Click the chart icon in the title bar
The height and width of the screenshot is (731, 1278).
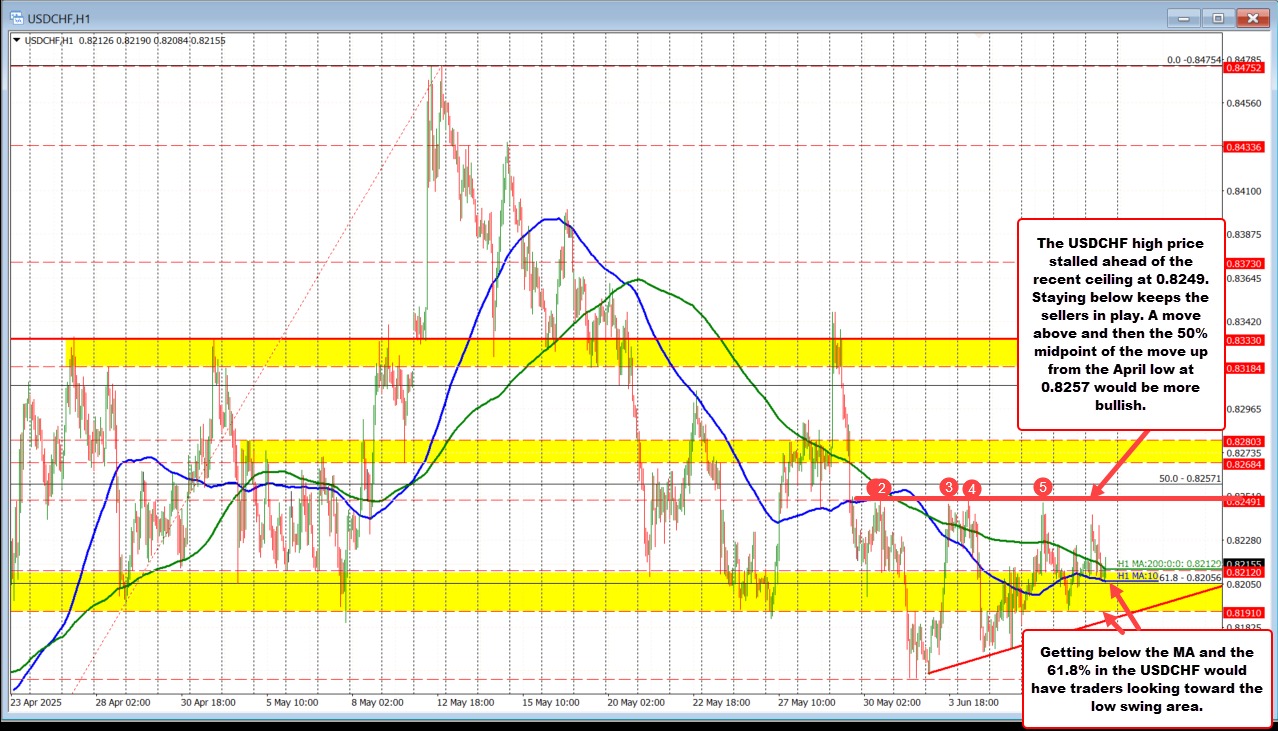(14, 17)
